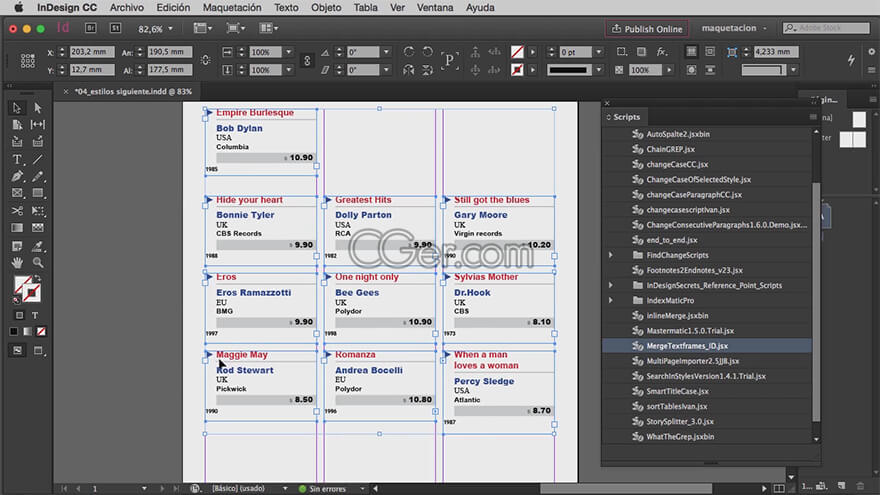Select the Line tool

(38, 159)
